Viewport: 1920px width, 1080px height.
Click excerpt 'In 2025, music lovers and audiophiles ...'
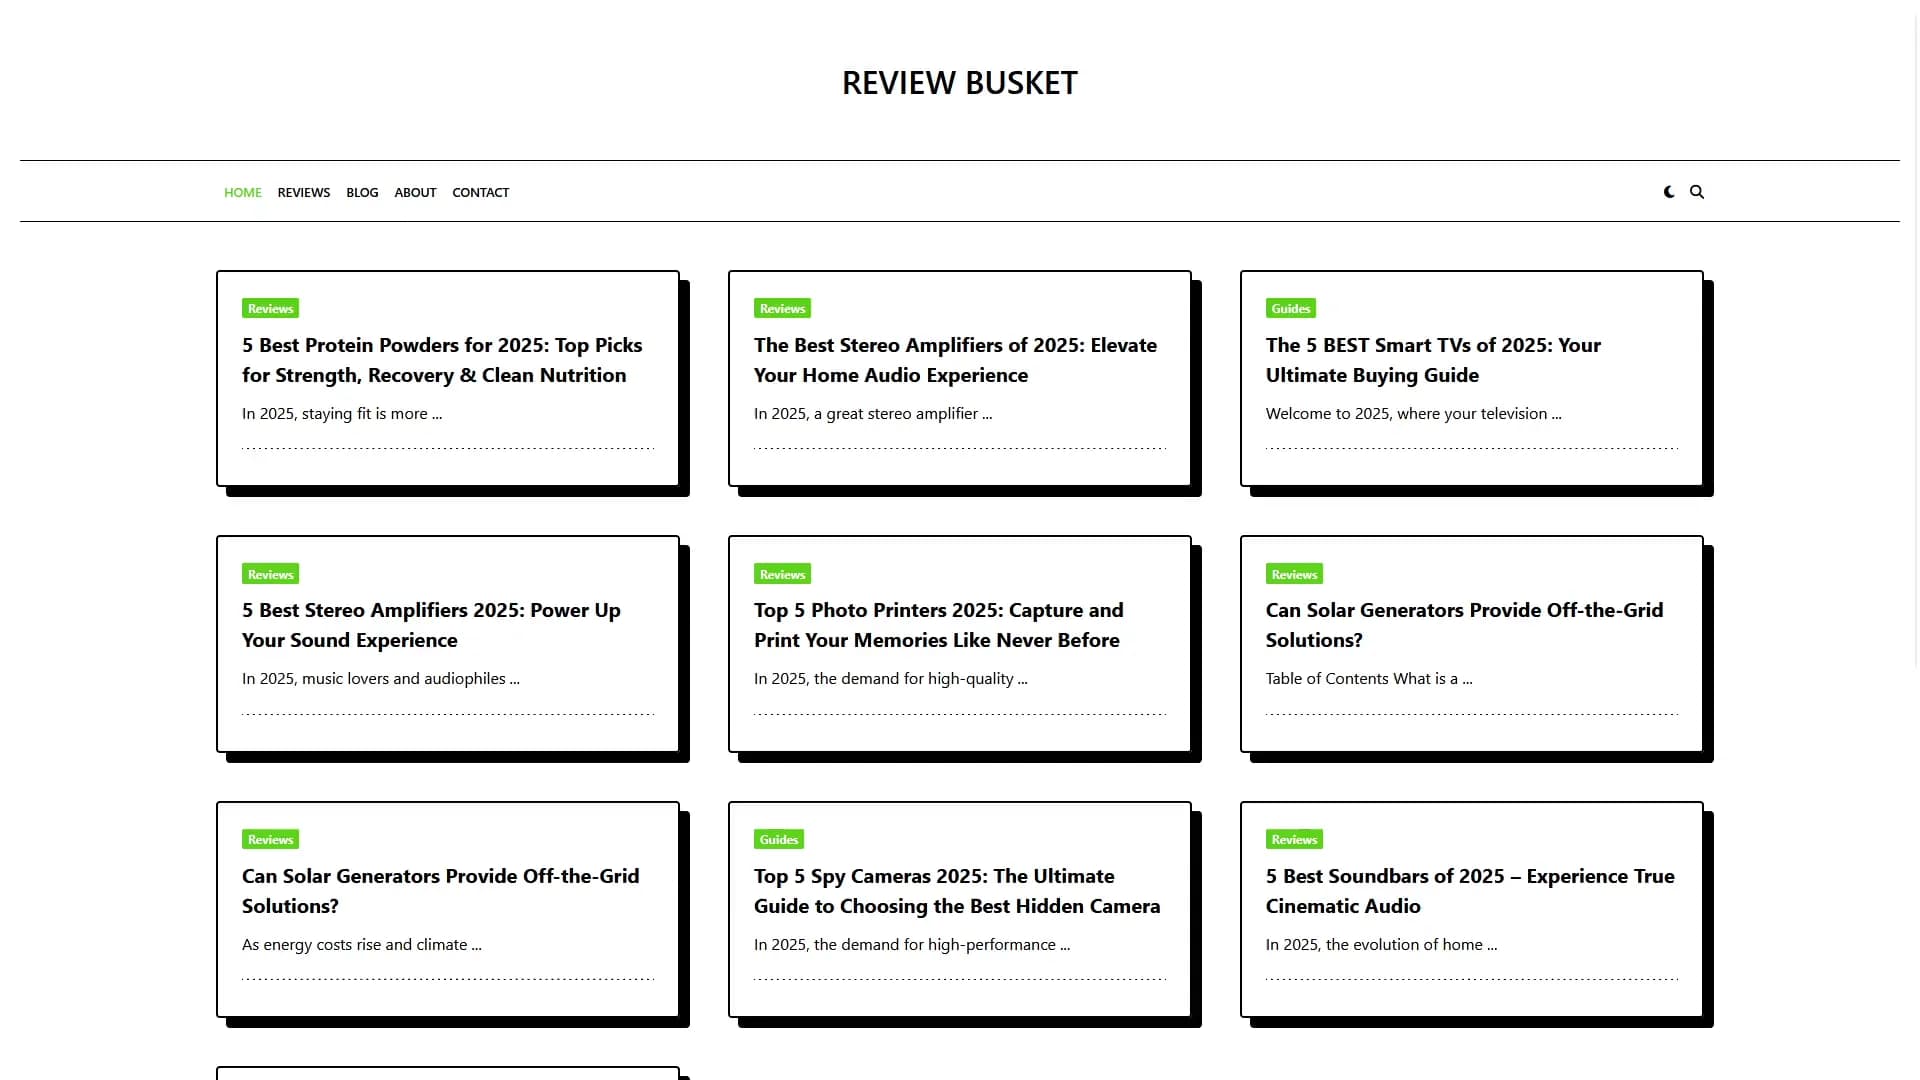coord(381,679)
